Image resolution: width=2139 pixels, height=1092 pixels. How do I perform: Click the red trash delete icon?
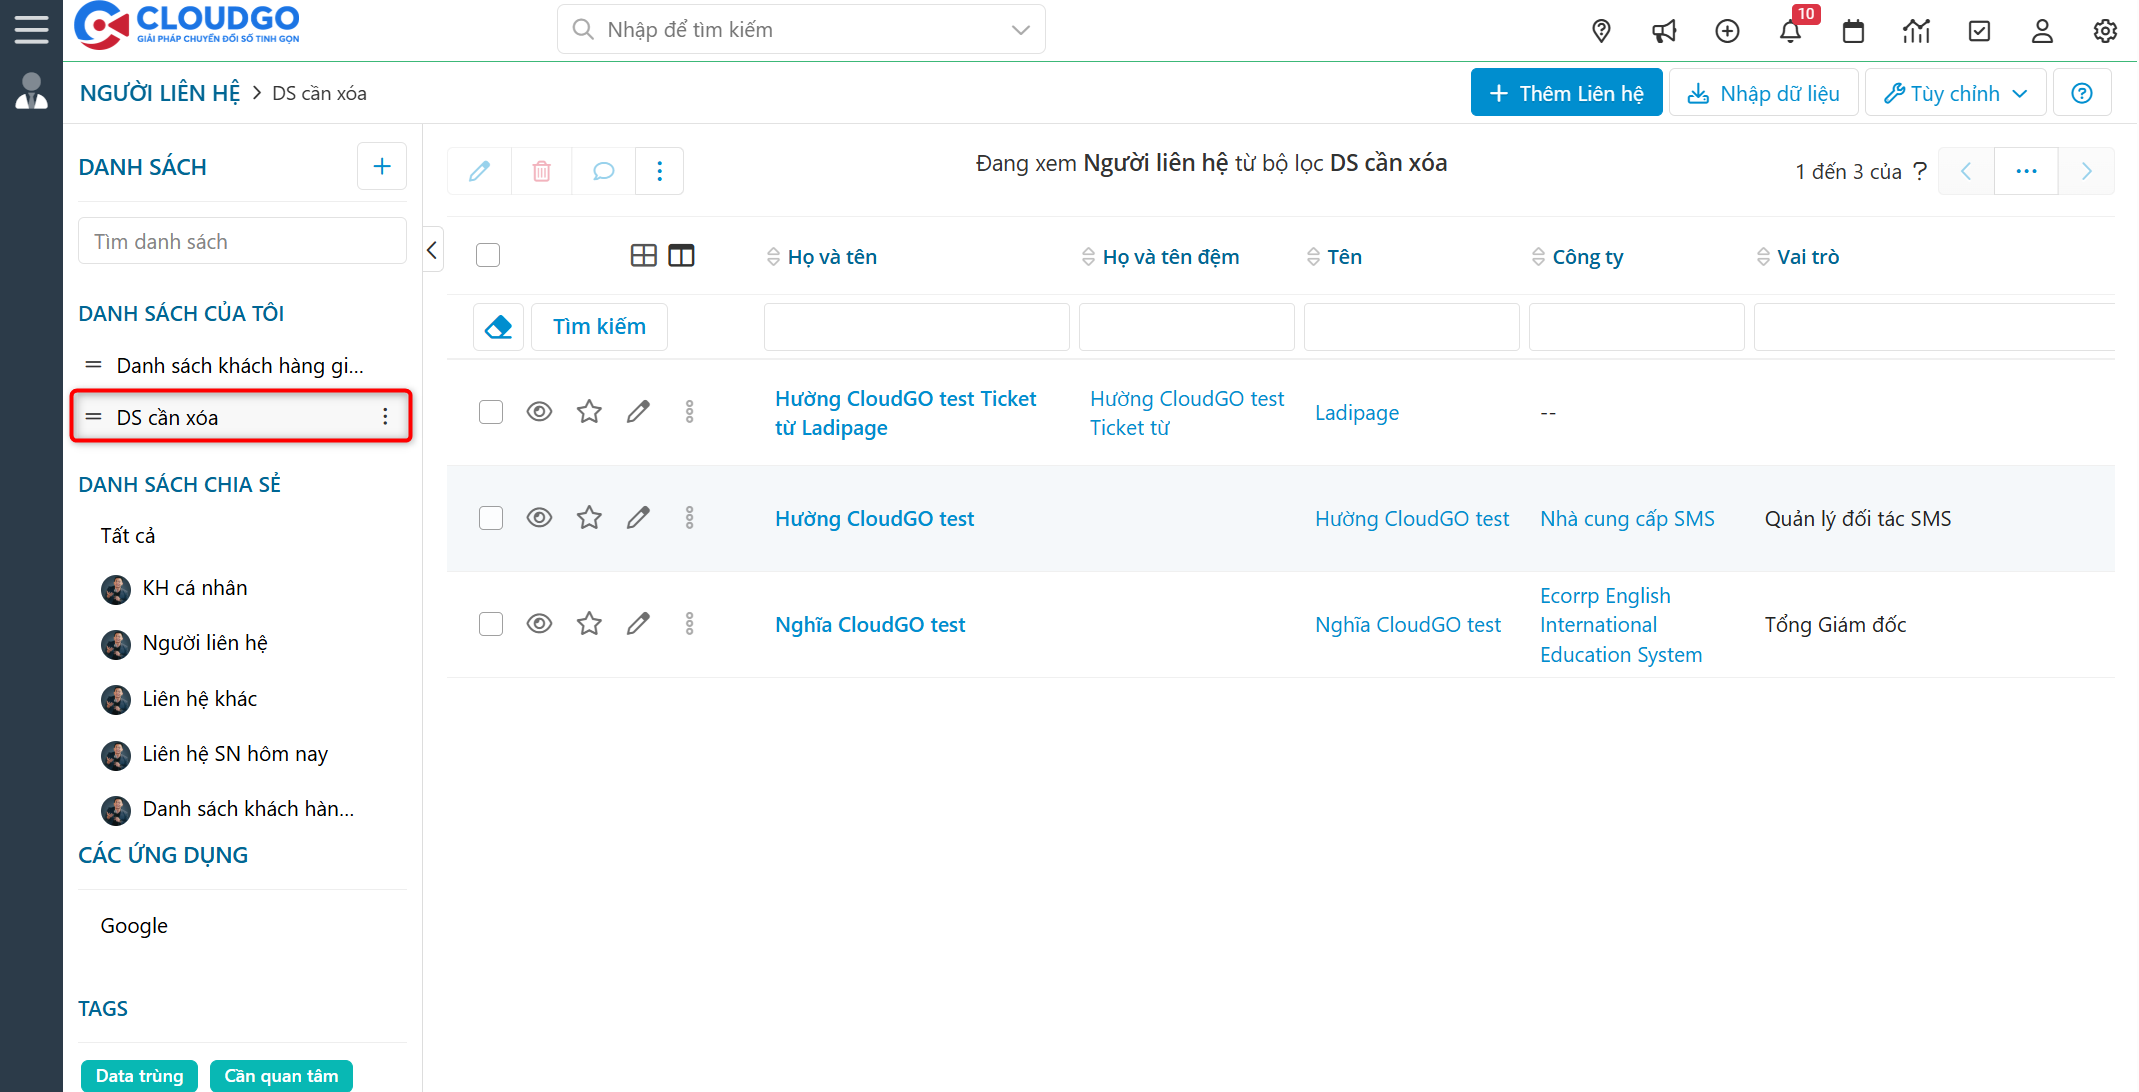coord(541,171)
